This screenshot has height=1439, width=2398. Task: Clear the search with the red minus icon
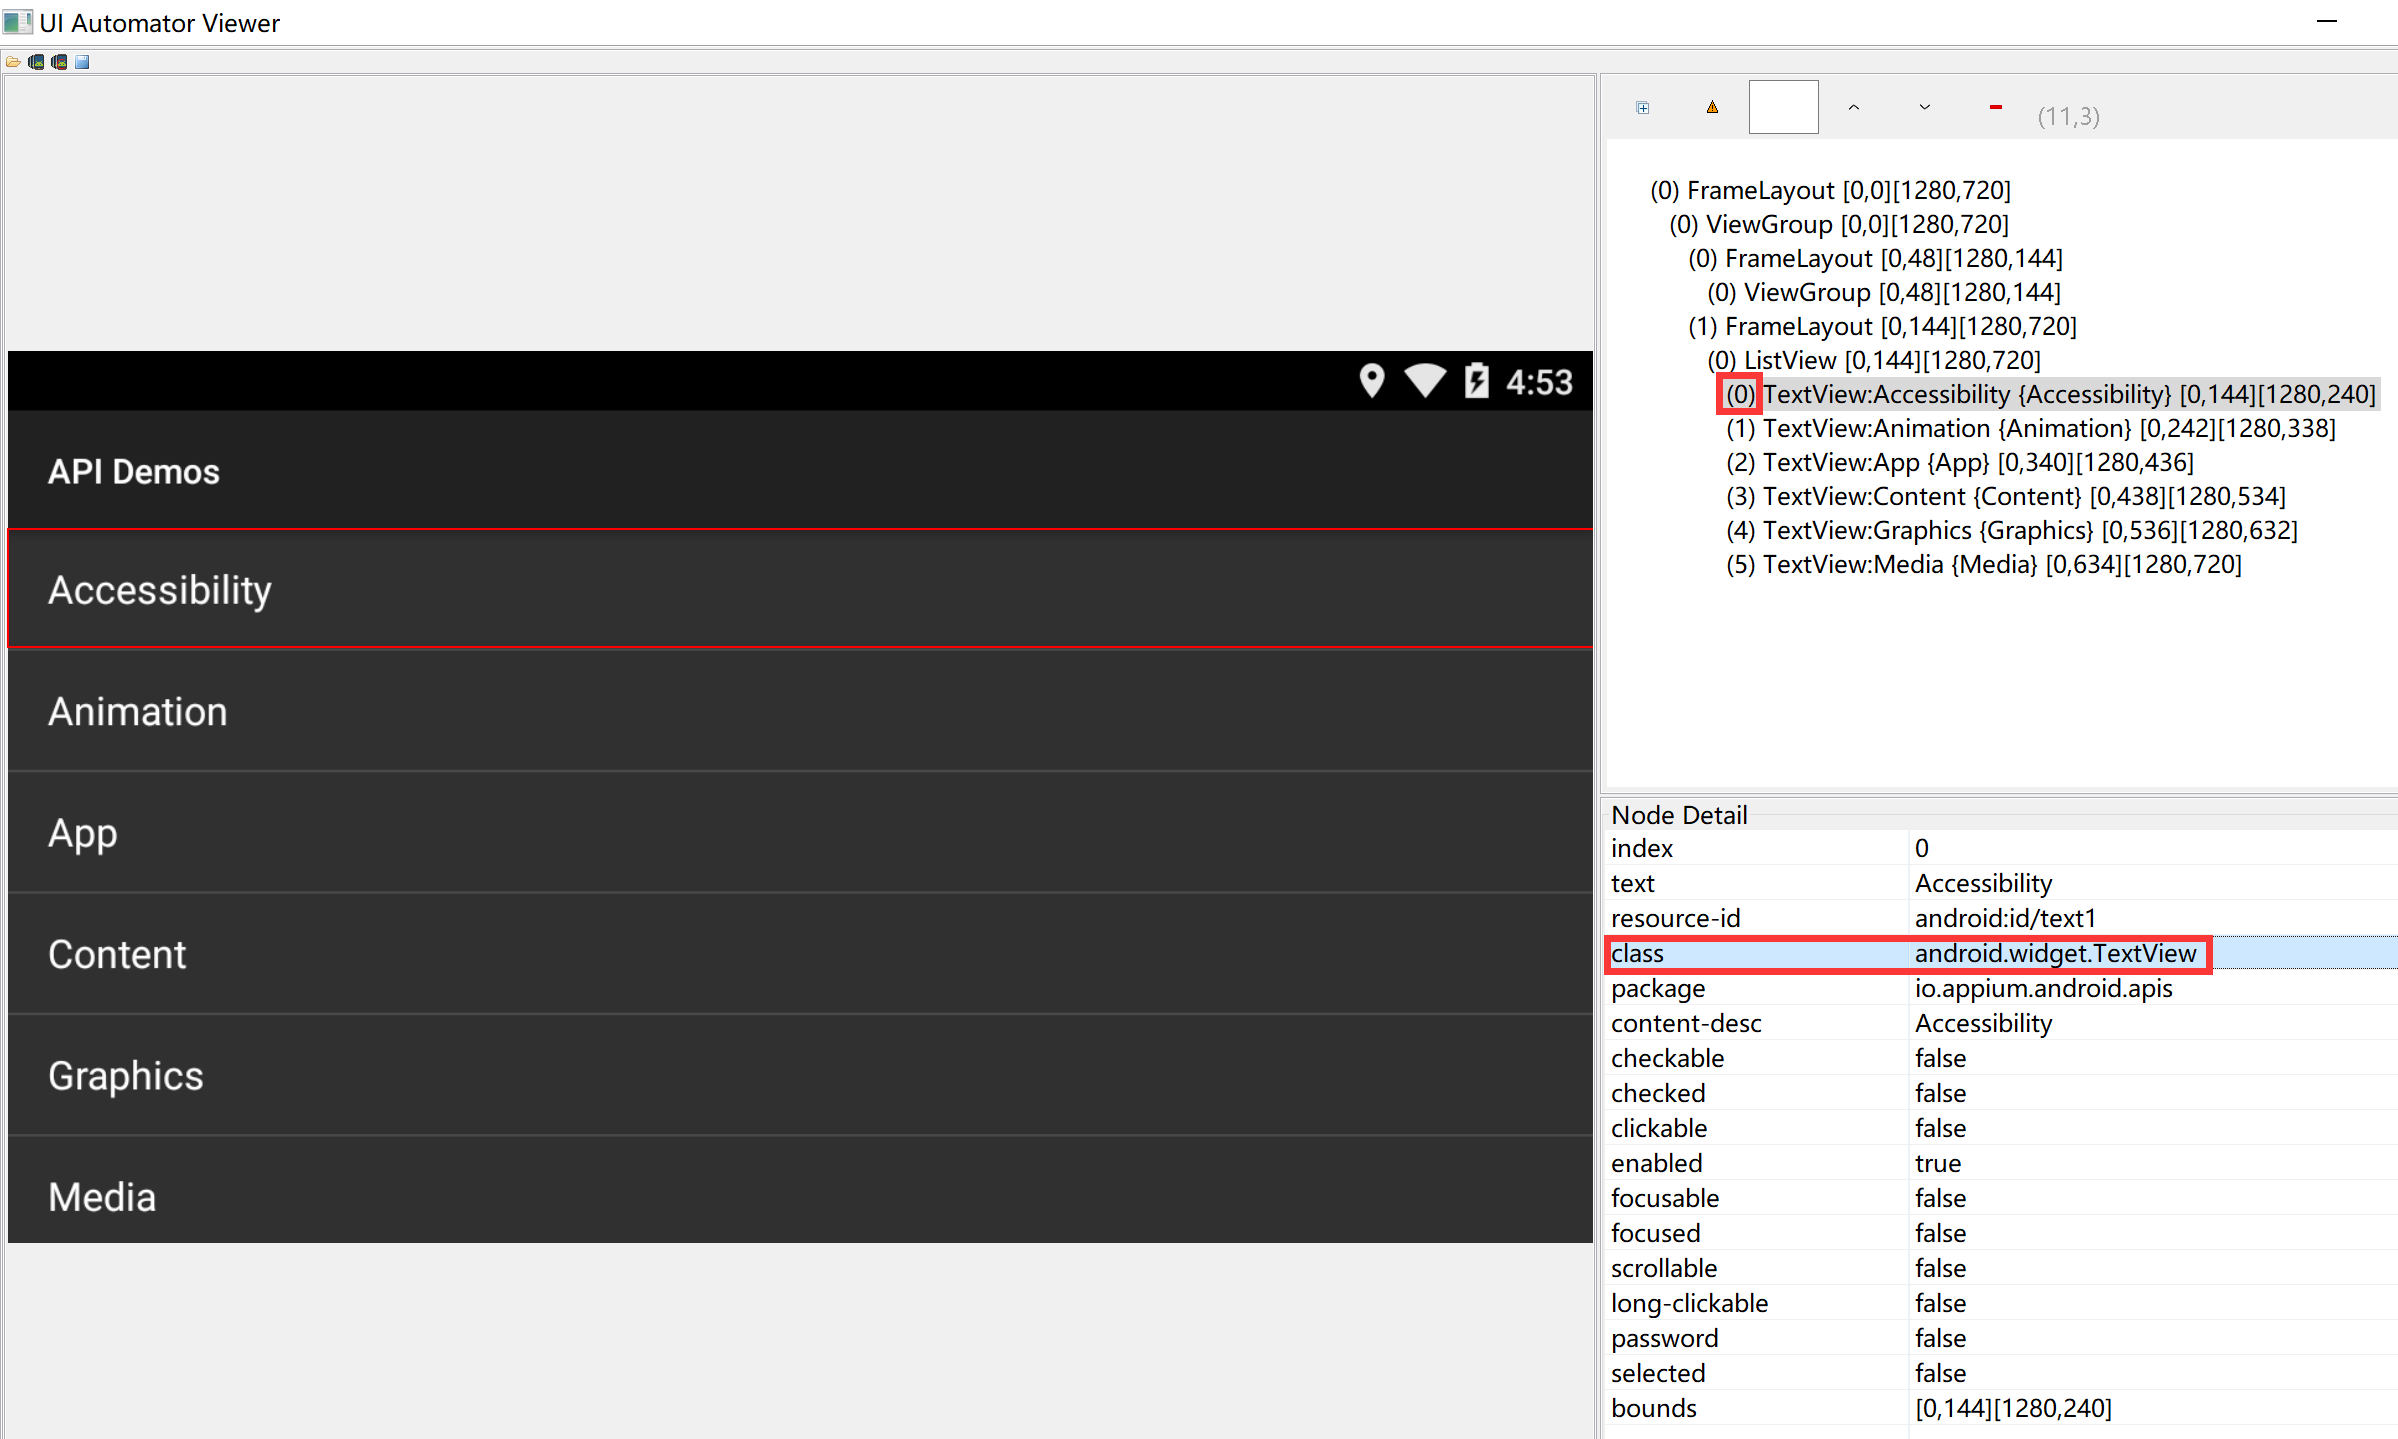[x=1995, y=107]
